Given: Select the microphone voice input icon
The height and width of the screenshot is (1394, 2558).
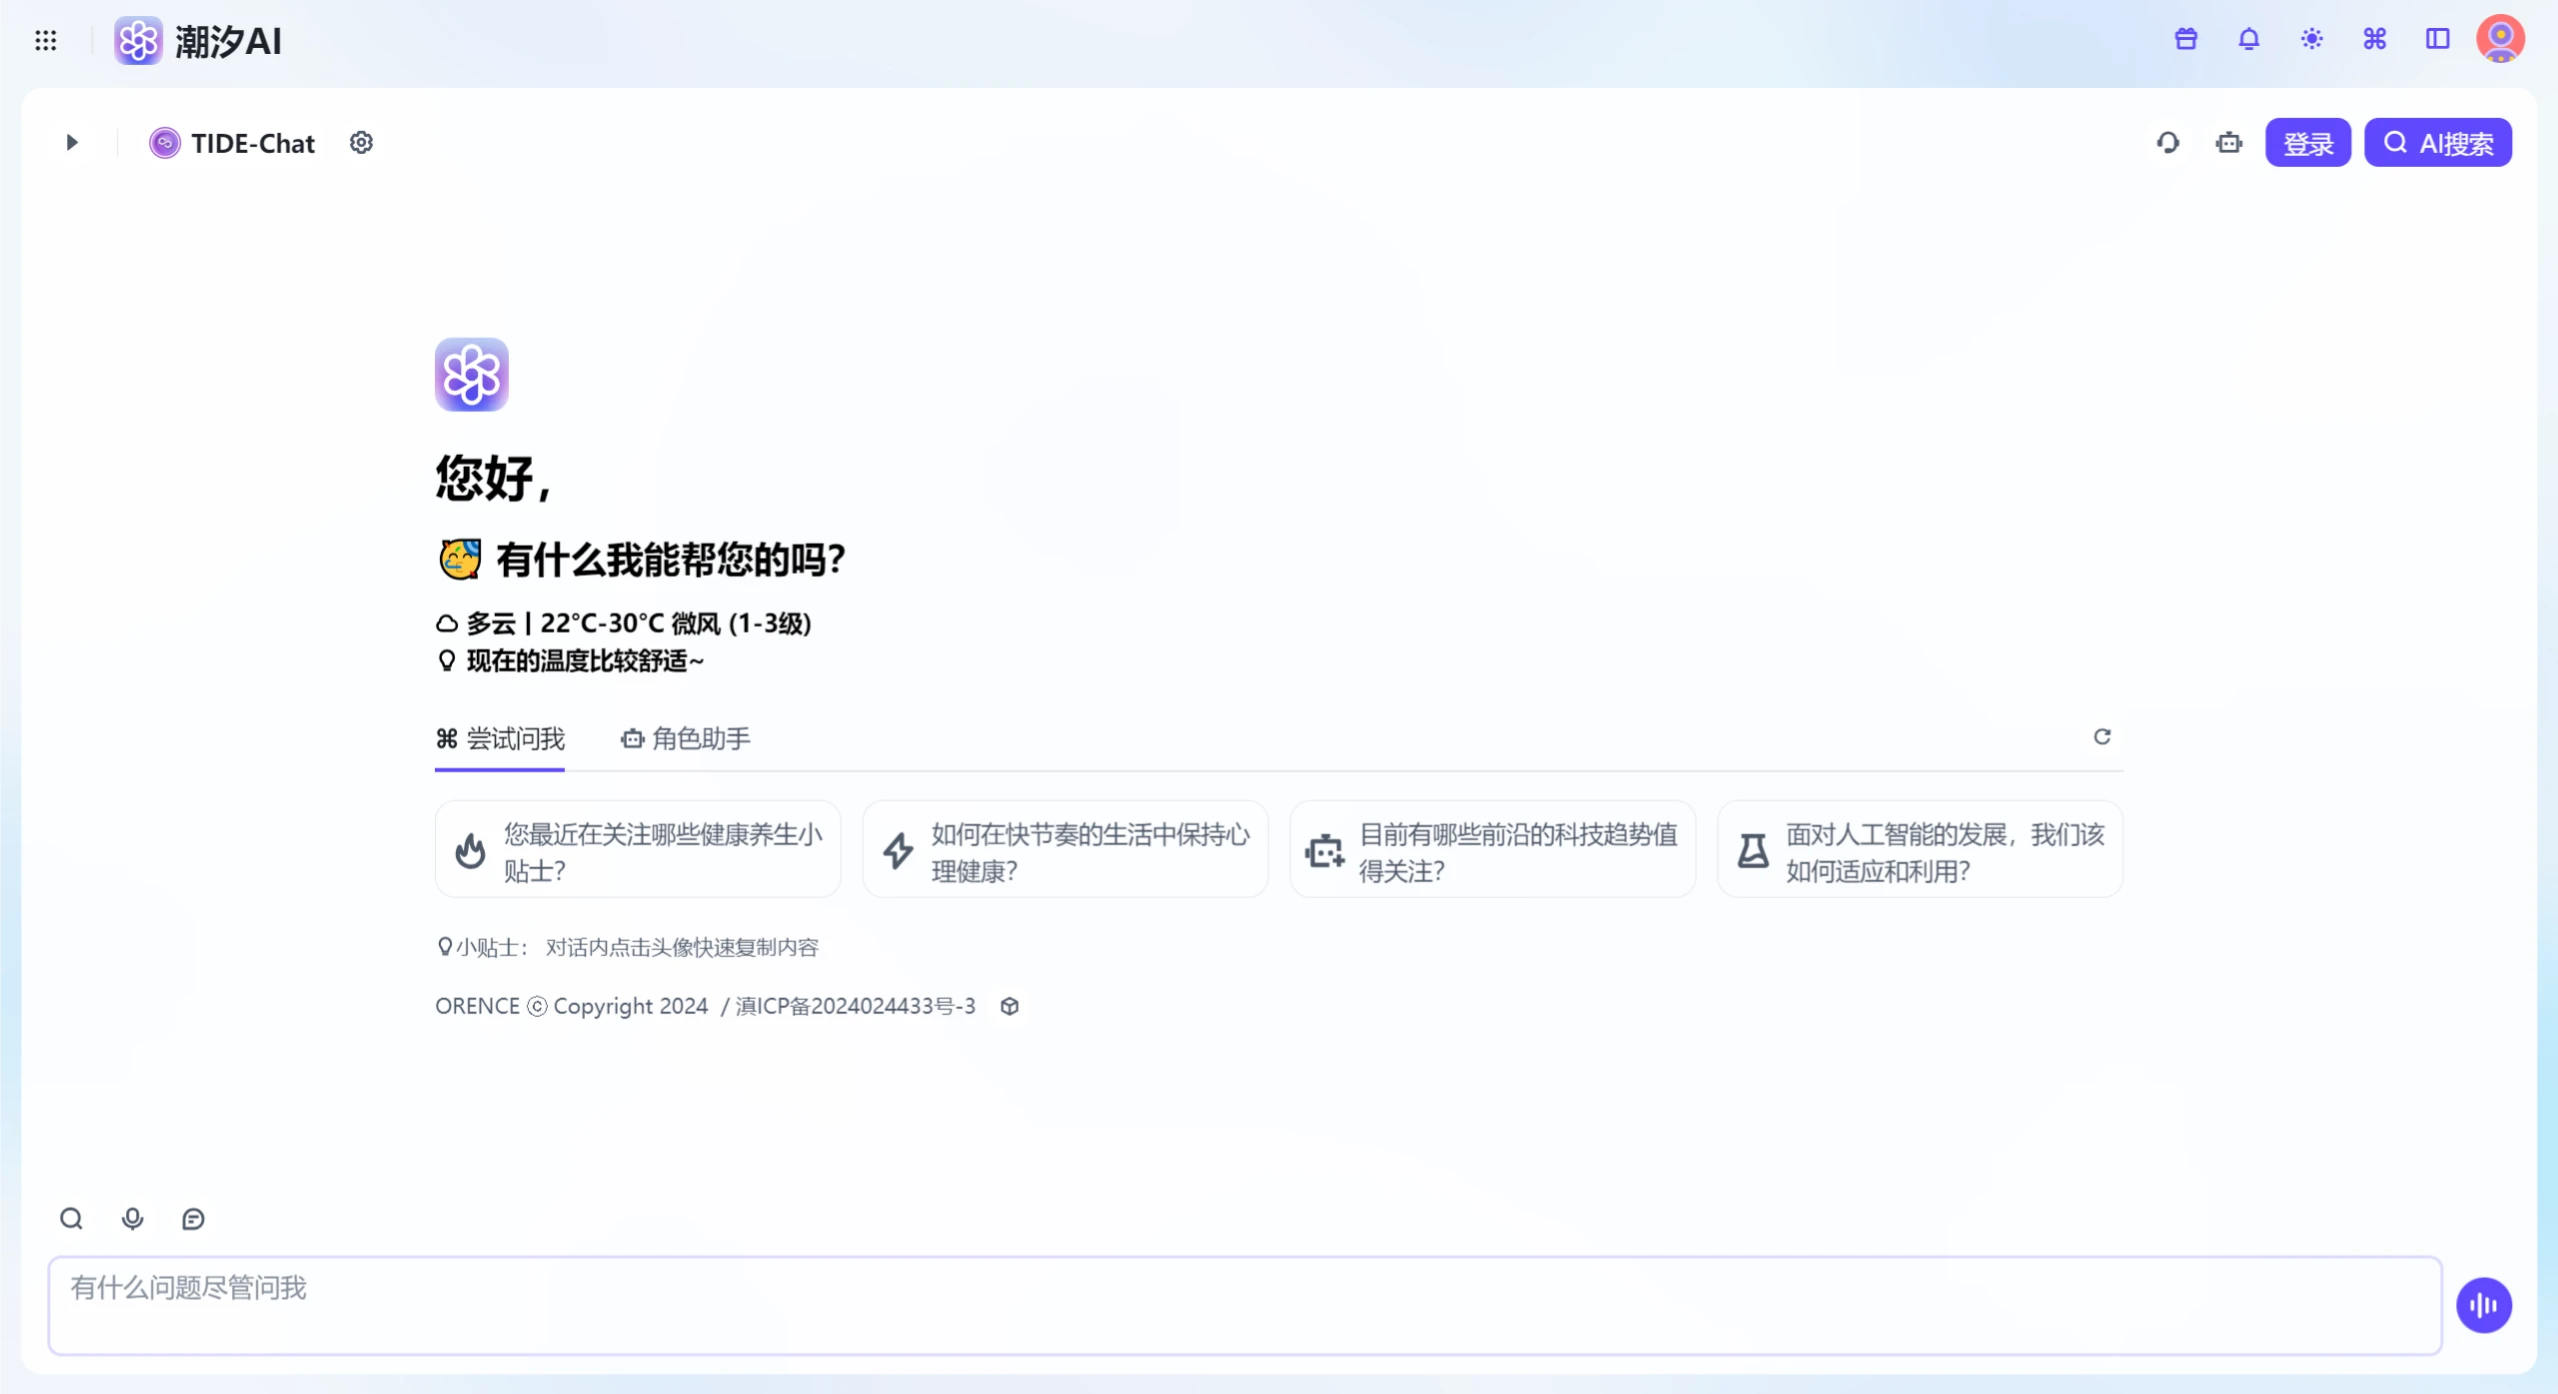Looking at the screenshot, I should coord(132,1218).
